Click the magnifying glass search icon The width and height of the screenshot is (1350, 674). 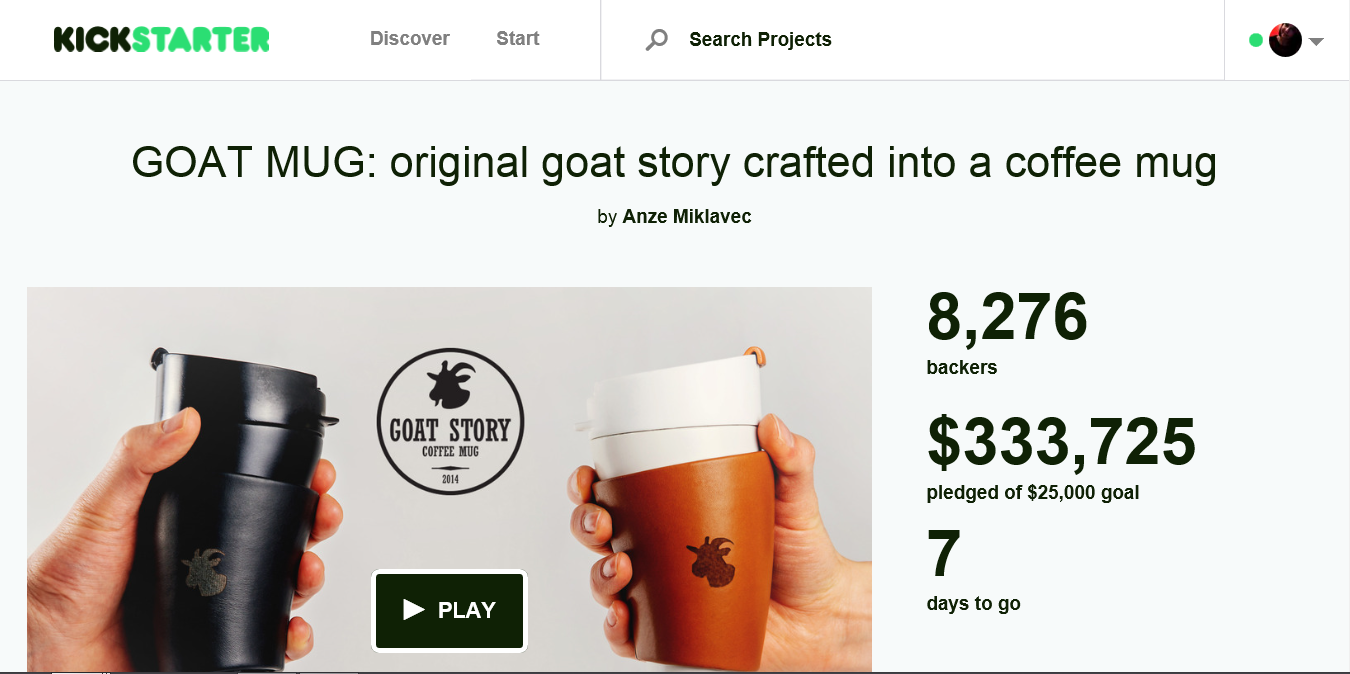[655, 40]
